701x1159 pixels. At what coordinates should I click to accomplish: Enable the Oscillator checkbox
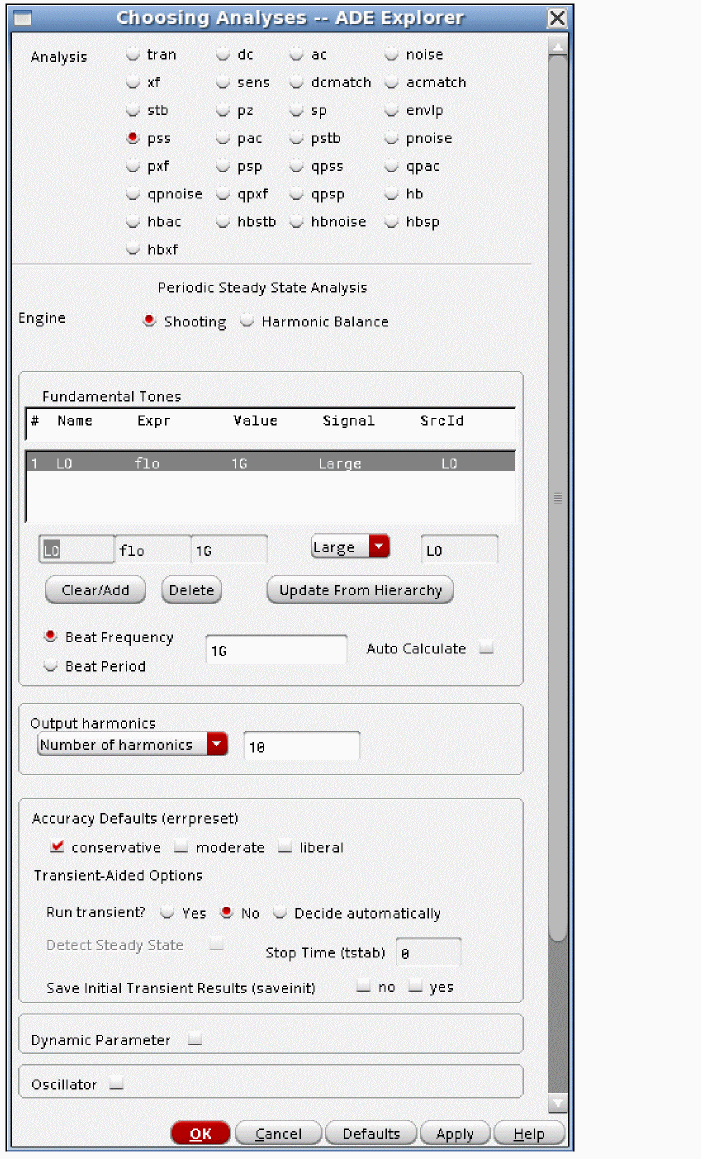click(116, 1084)
